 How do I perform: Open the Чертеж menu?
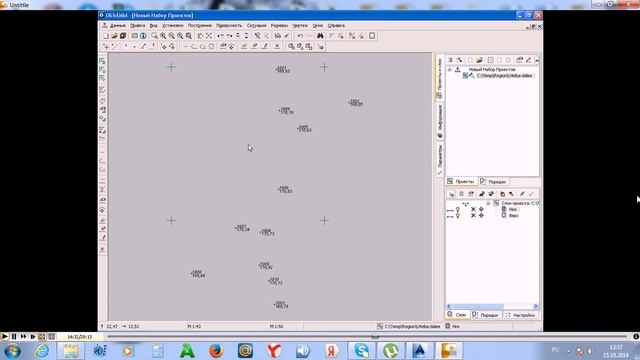300,25
